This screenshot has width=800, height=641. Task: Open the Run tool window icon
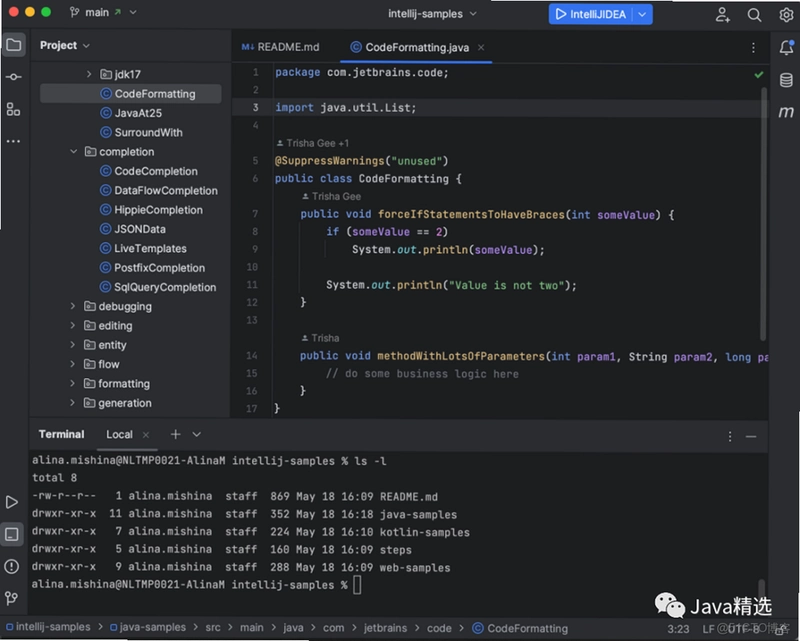pos(12,502)
